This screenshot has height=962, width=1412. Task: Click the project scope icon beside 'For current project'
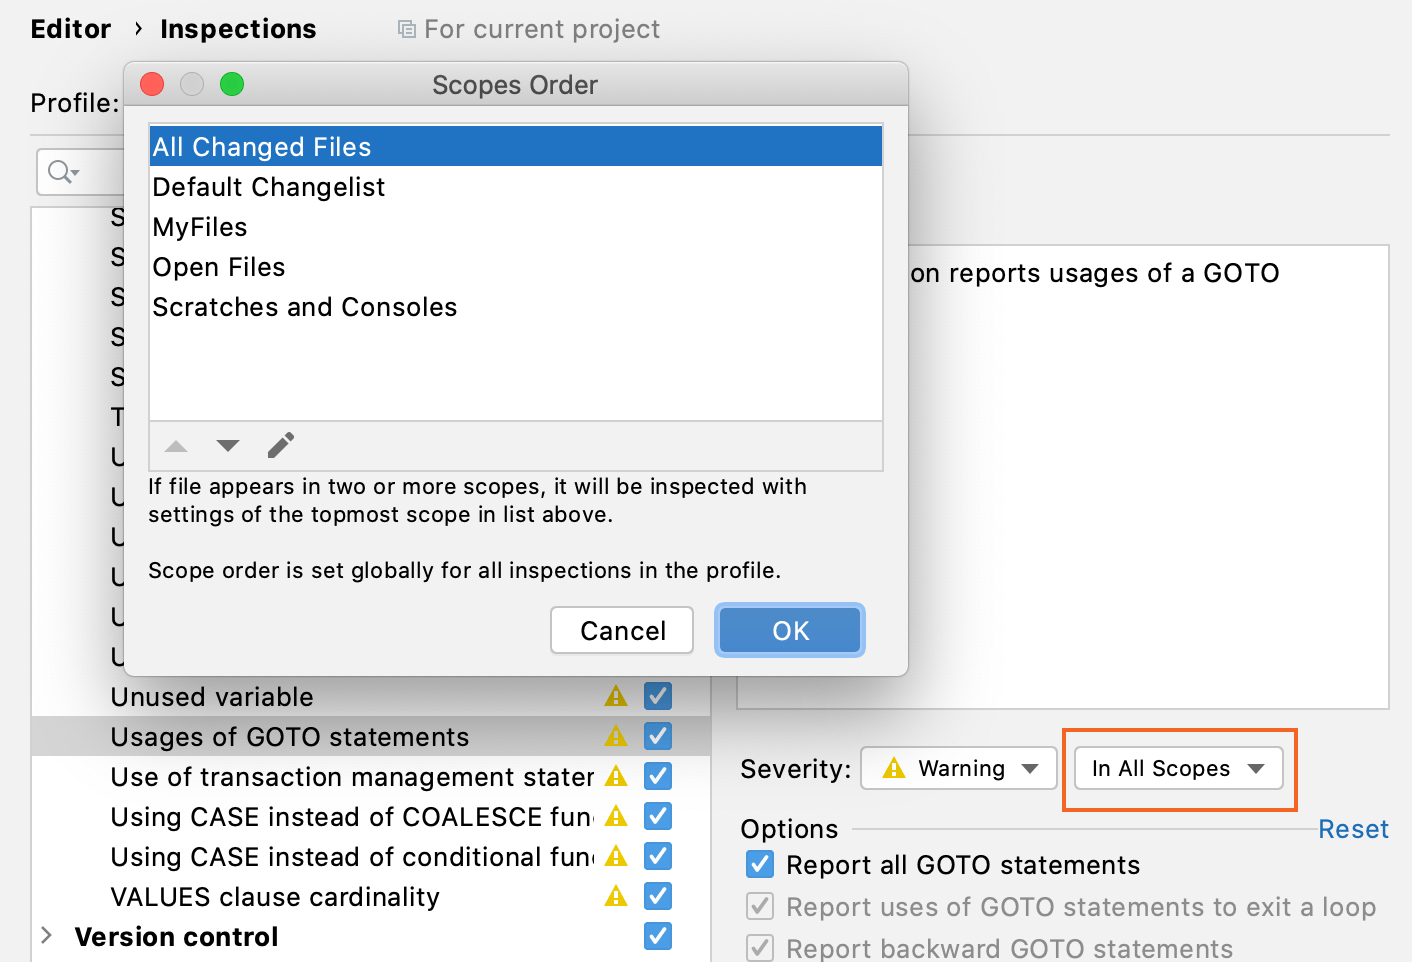tap(407, 29)
